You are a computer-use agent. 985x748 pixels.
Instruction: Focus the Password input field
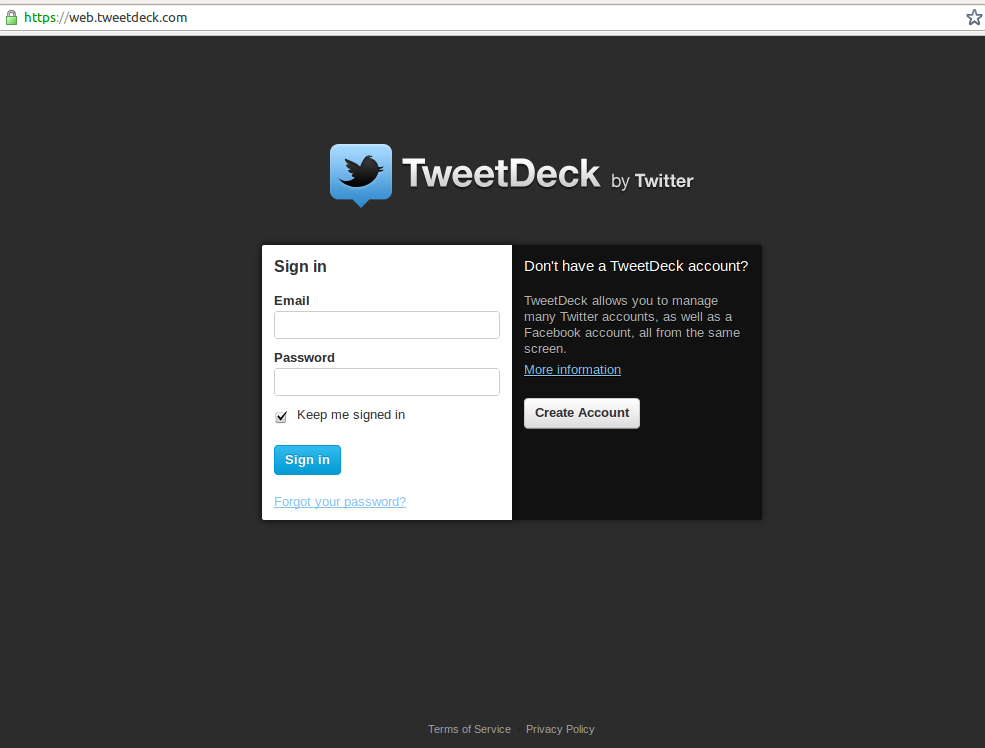pos(387,382)
